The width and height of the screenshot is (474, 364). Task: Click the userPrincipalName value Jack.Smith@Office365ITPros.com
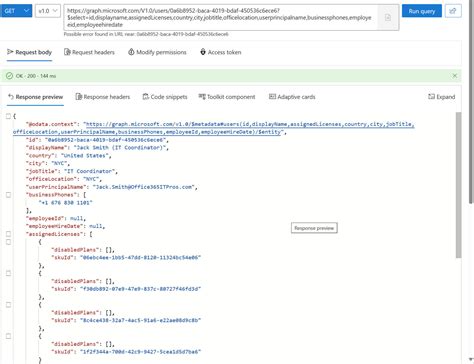click(x=144, y=187)
